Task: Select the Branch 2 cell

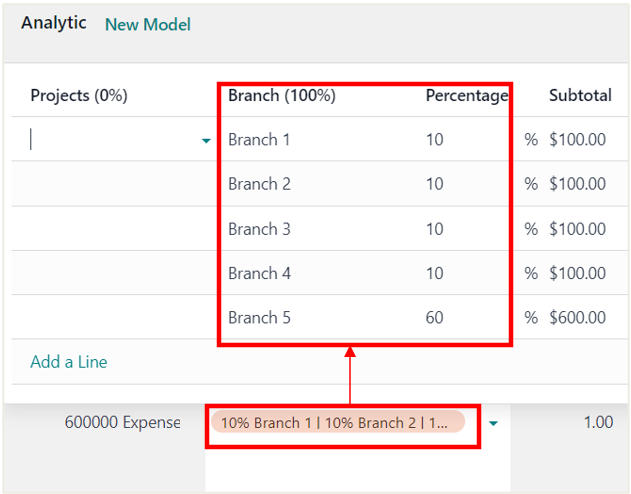Action: (x=259, y=184)
